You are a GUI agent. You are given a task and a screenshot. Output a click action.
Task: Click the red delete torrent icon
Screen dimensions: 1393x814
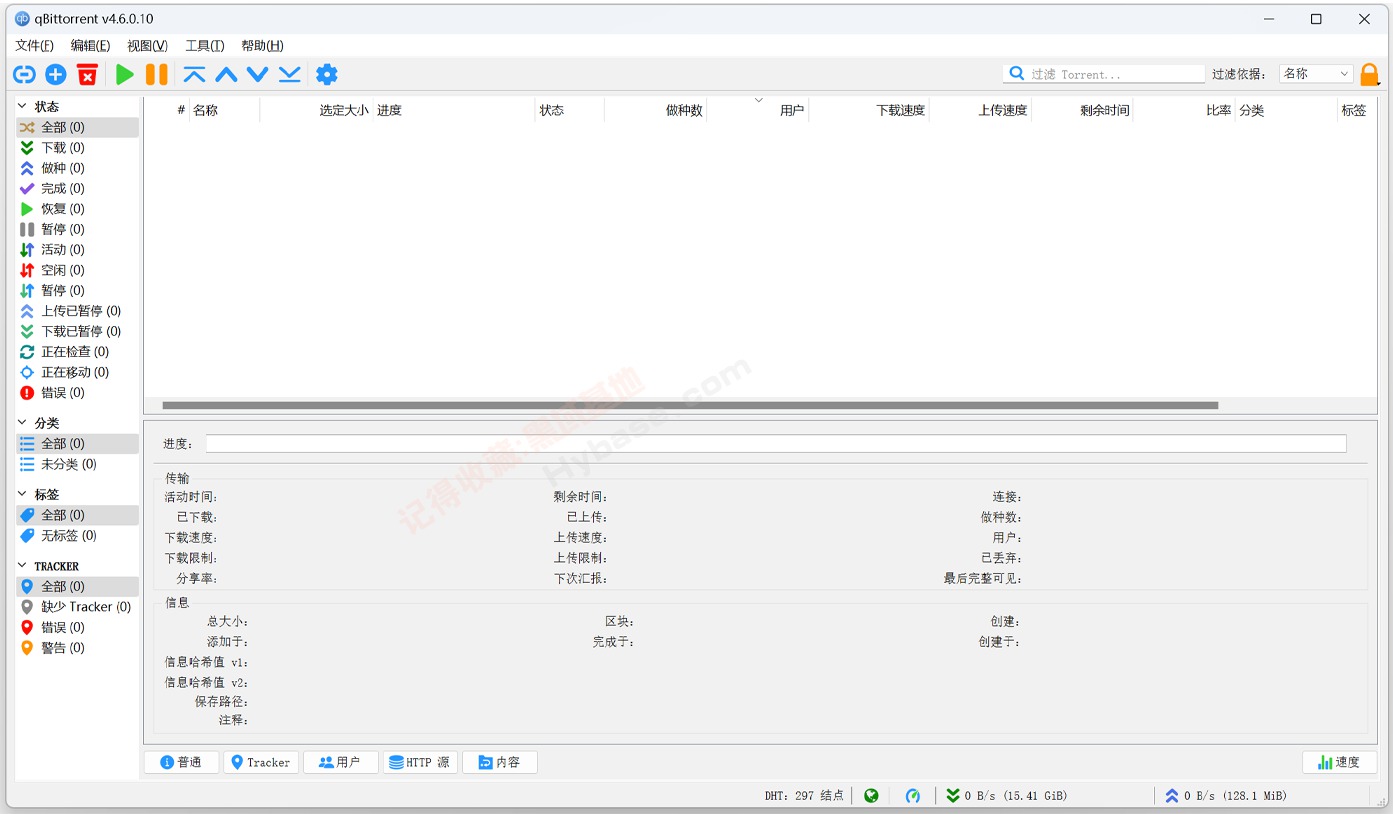click(x=86, y=74)
